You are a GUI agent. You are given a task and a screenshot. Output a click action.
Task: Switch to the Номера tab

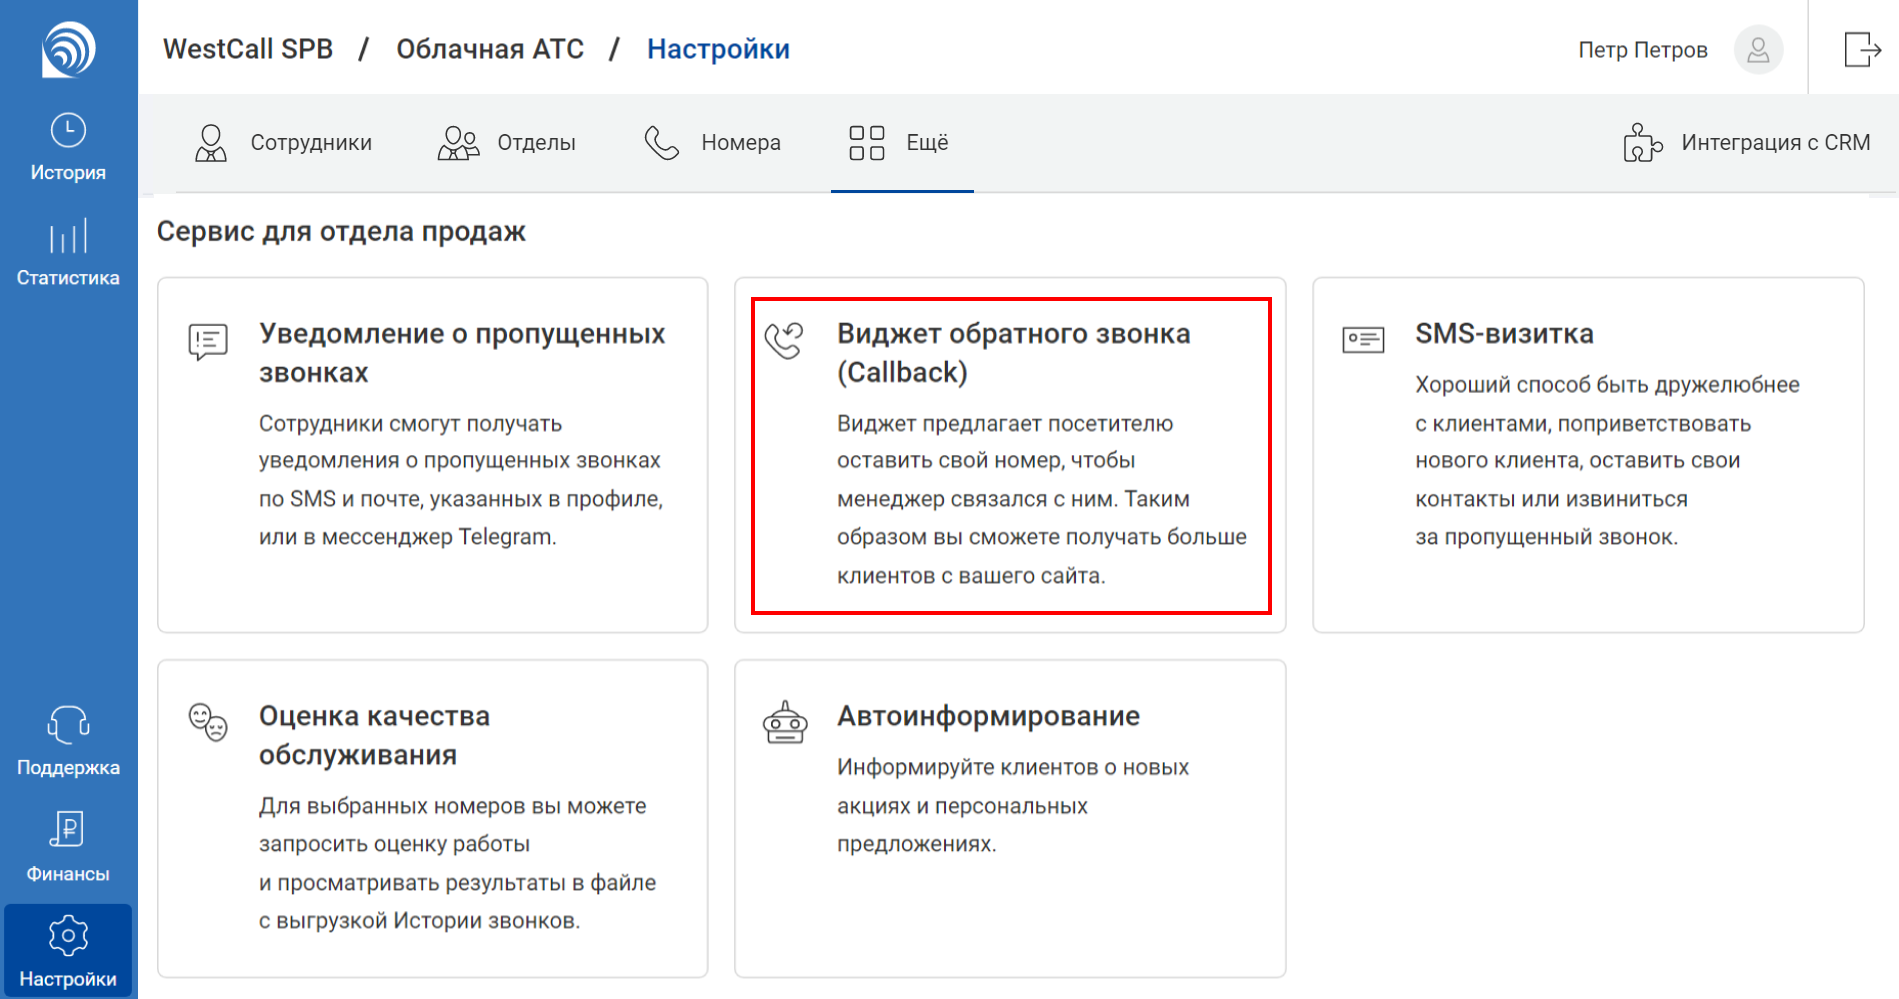[x=712, y=143]
